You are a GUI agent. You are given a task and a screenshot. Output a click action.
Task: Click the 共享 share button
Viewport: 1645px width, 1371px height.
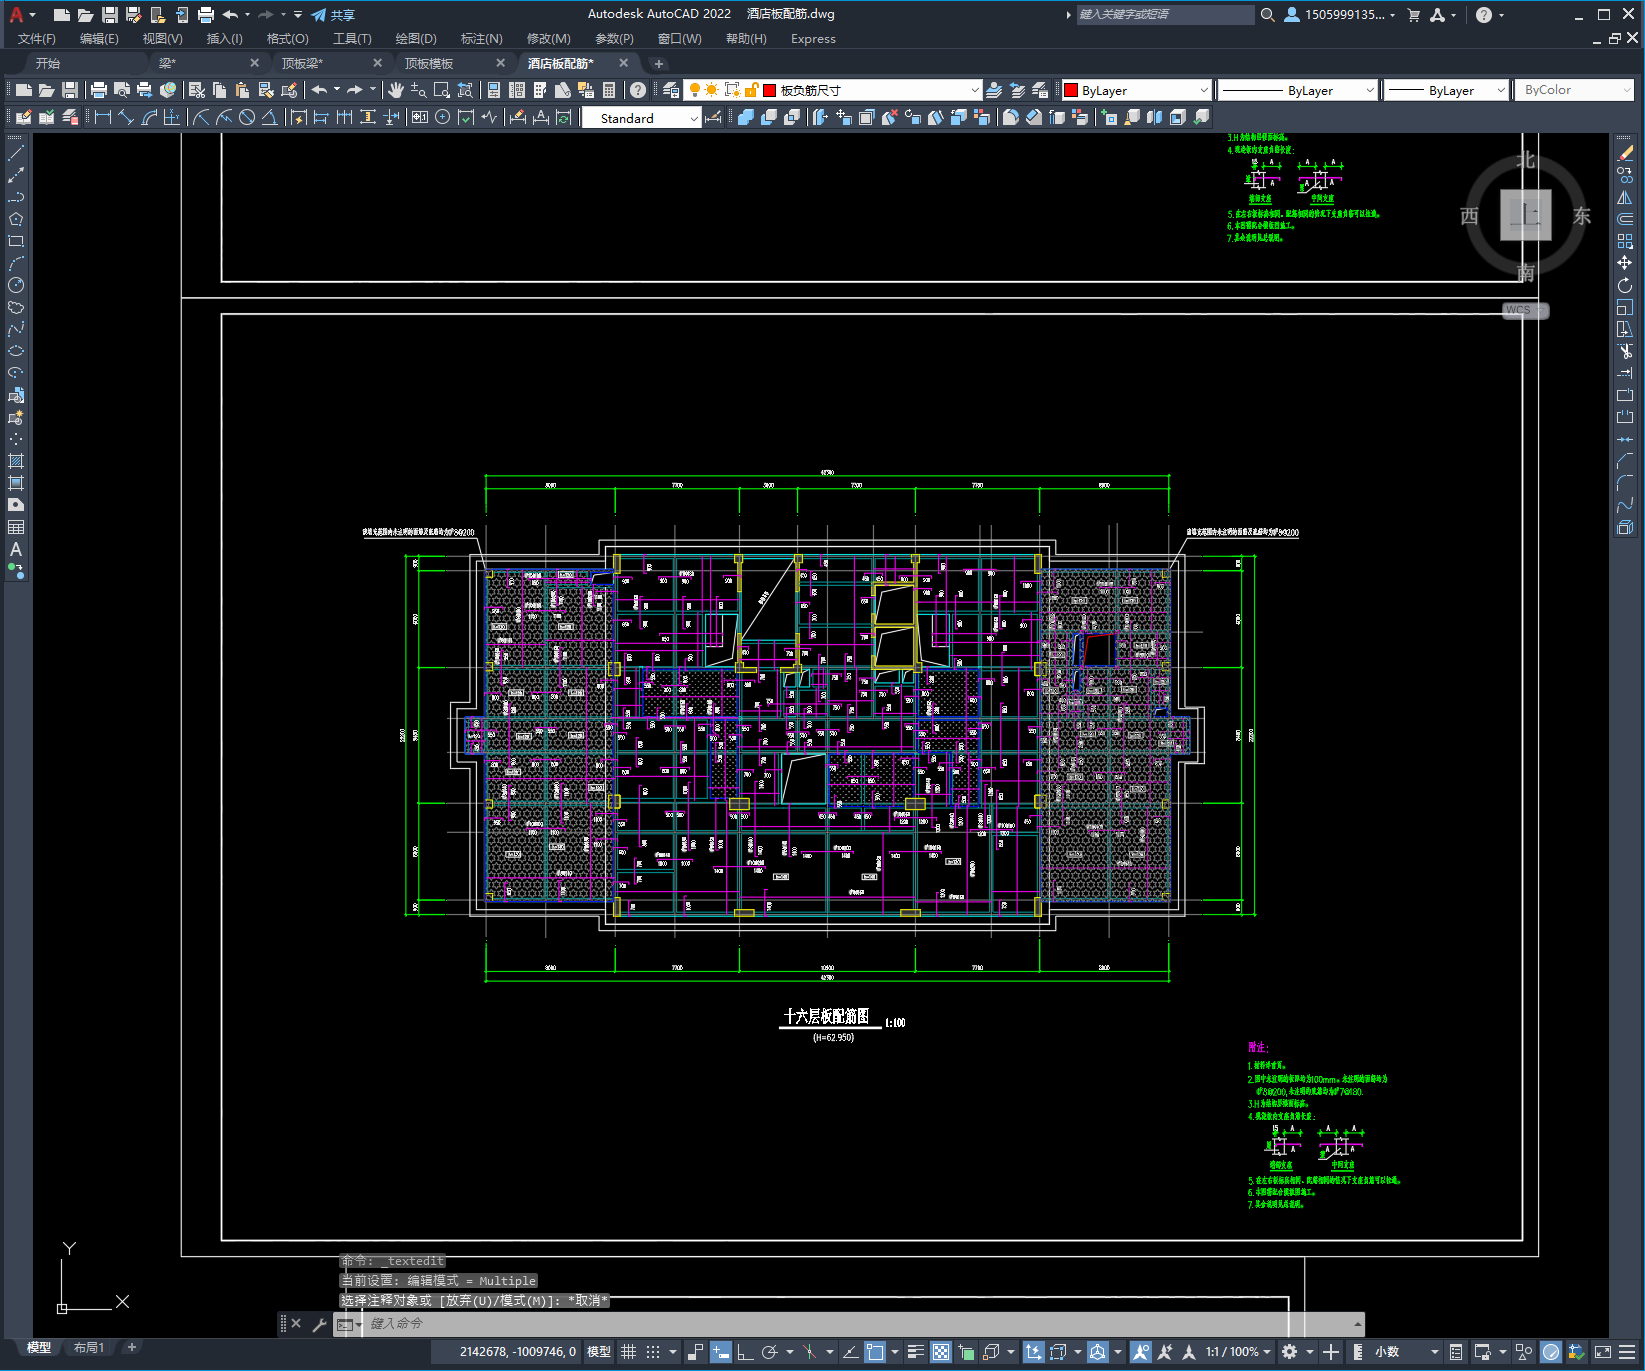pos(334,15)
